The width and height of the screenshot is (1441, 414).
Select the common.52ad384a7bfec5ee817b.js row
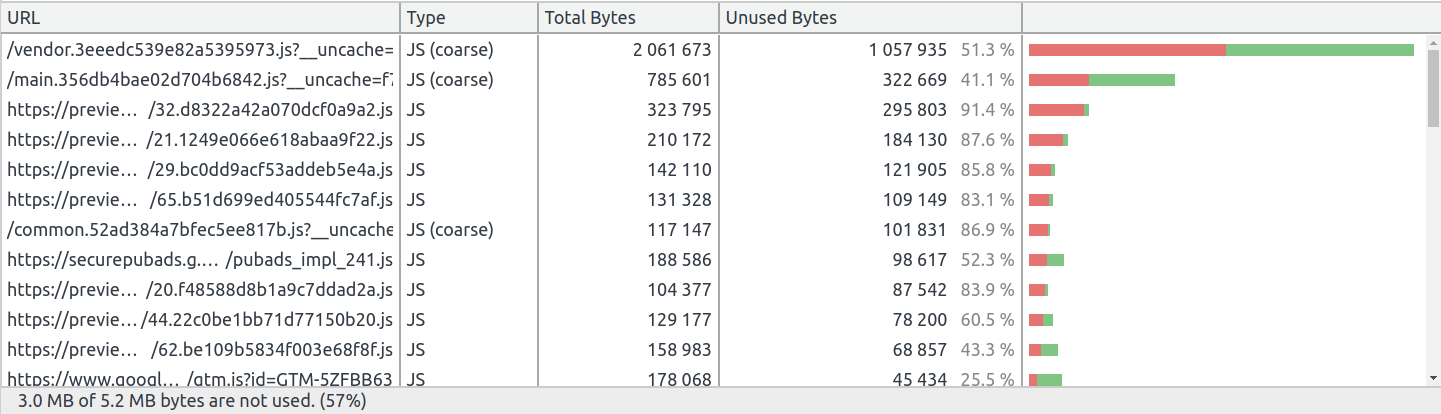[x=713, y=230]
